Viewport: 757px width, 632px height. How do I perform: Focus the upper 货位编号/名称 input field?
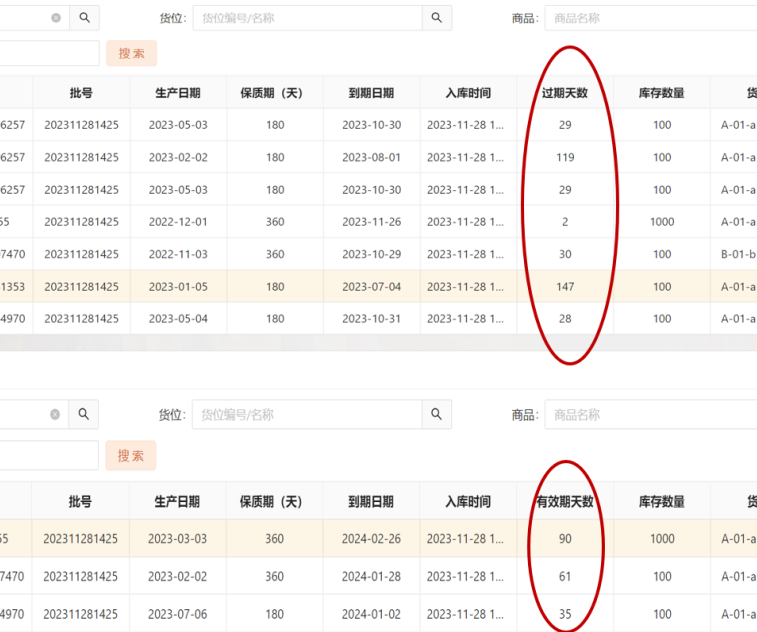[308, 18]
